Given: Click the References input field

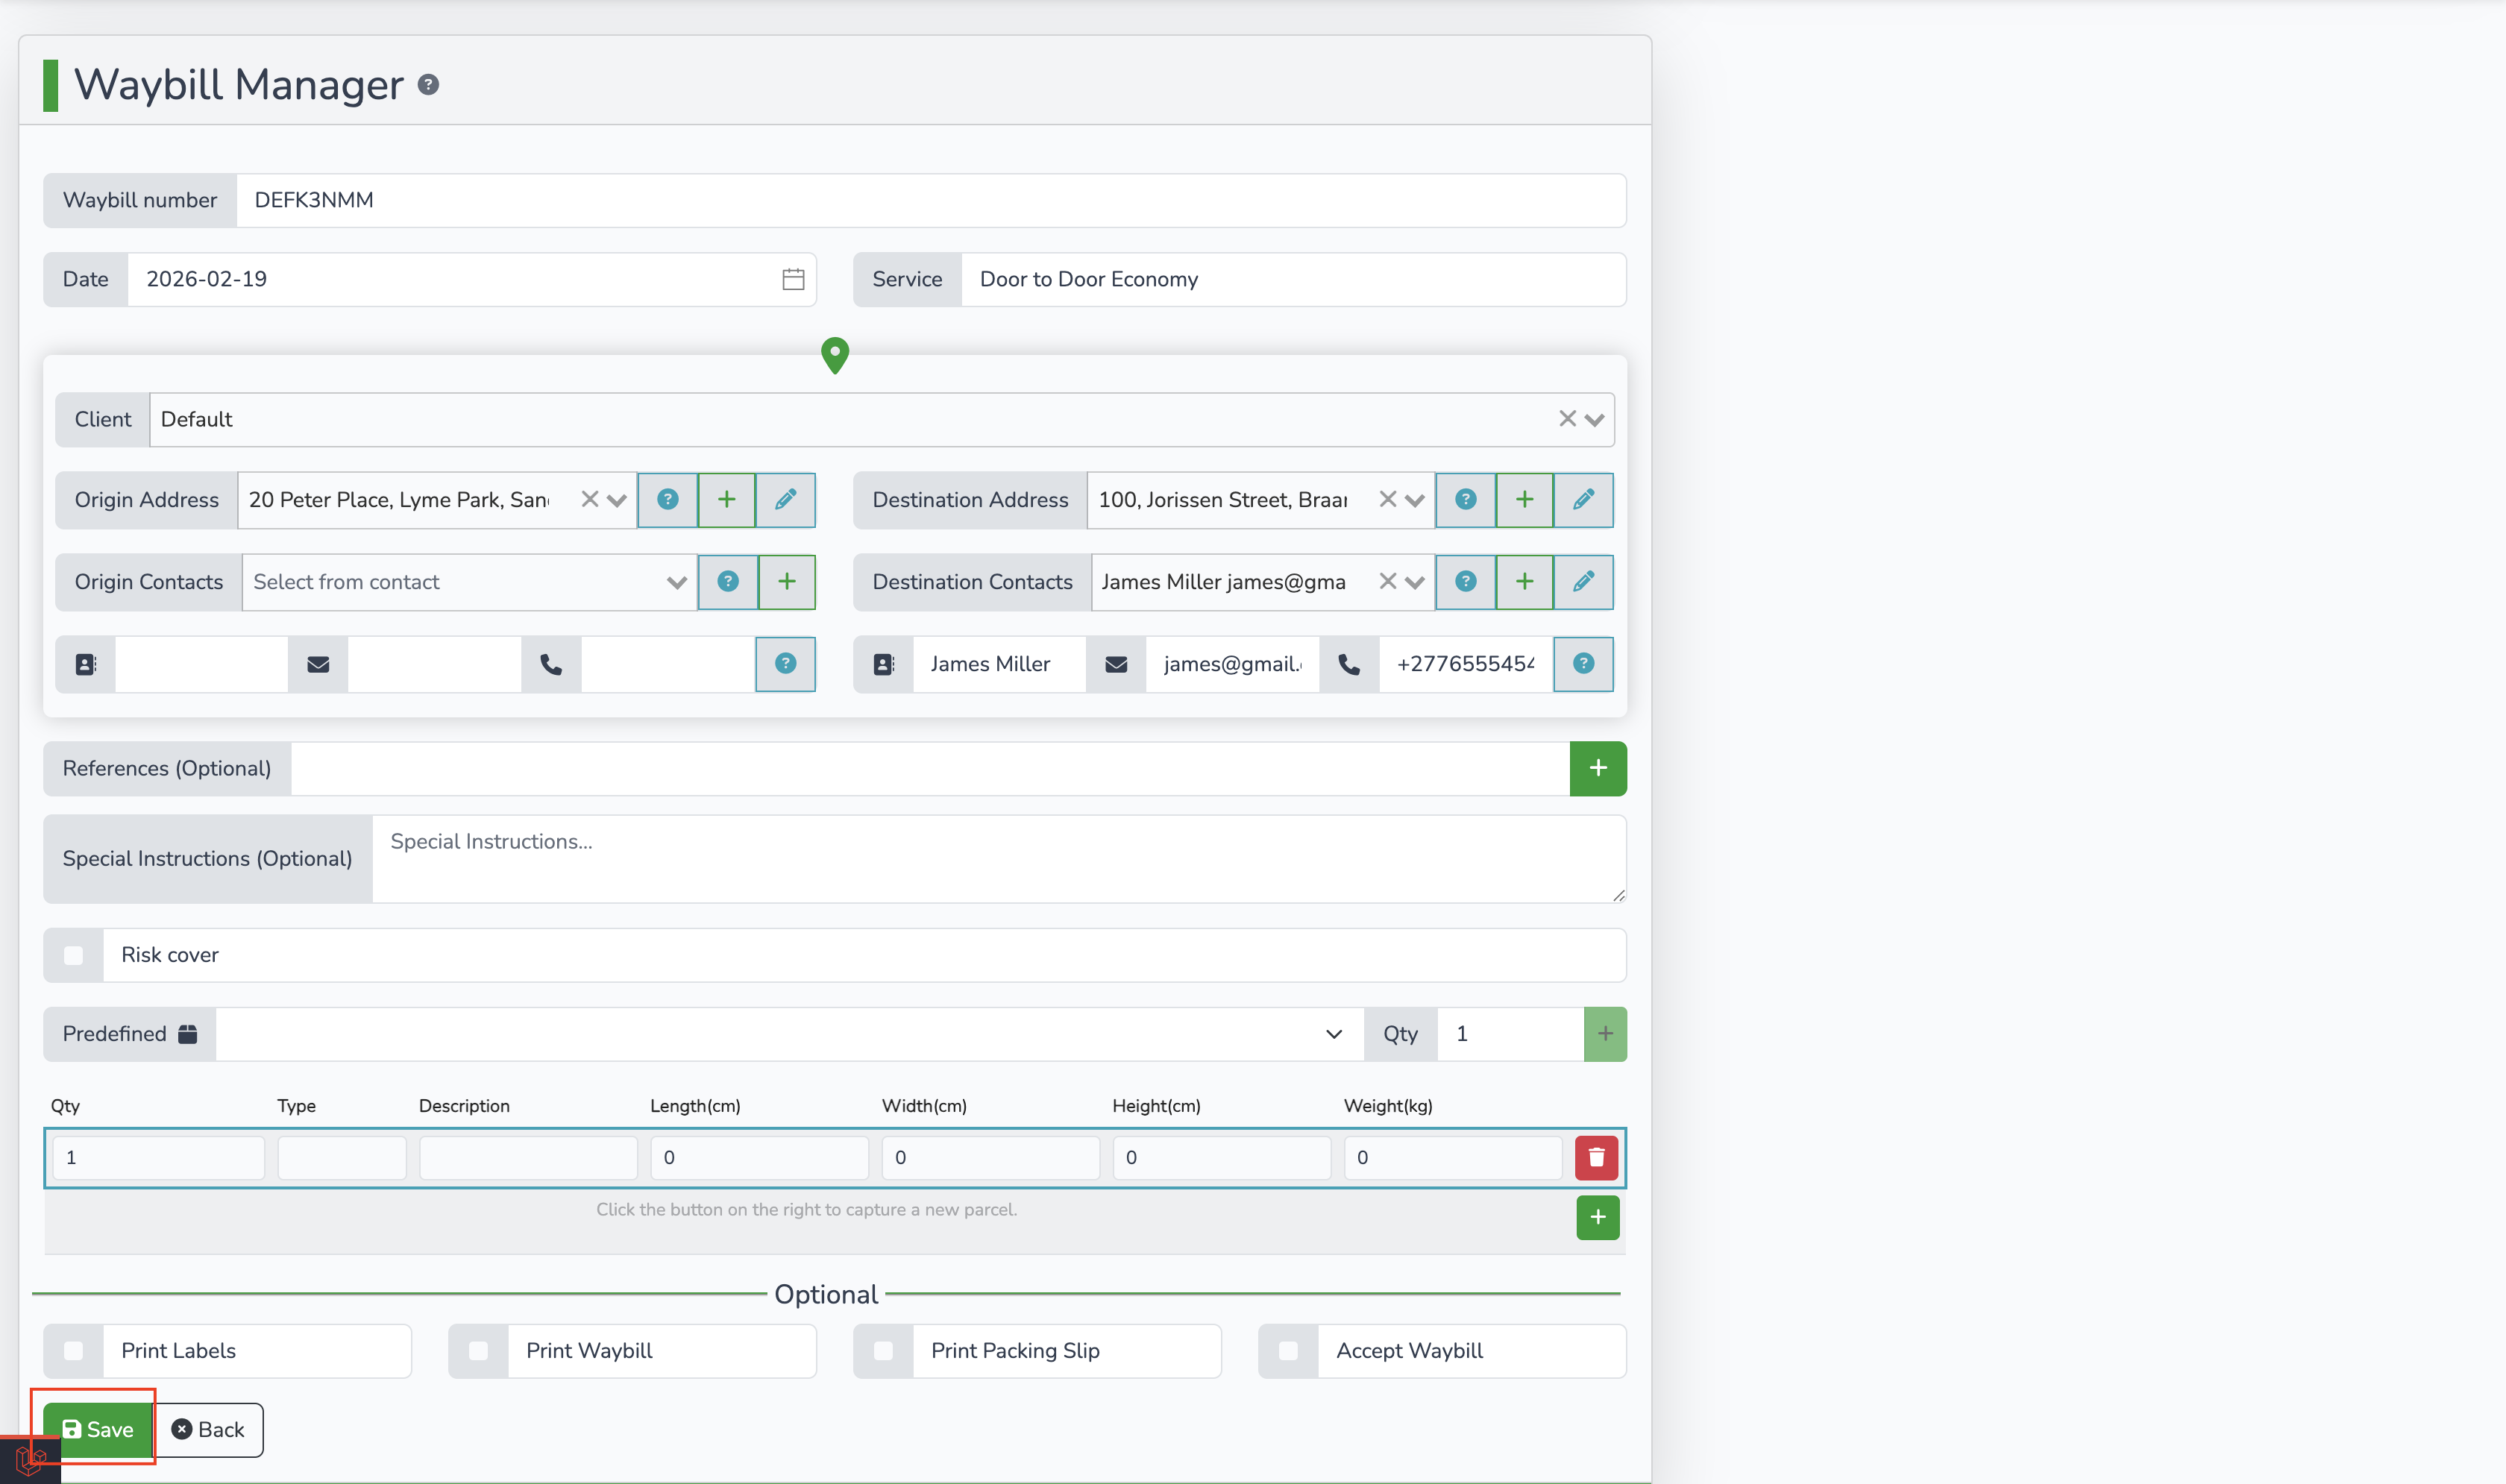Looking at the screenshot, I should [930, 769].
